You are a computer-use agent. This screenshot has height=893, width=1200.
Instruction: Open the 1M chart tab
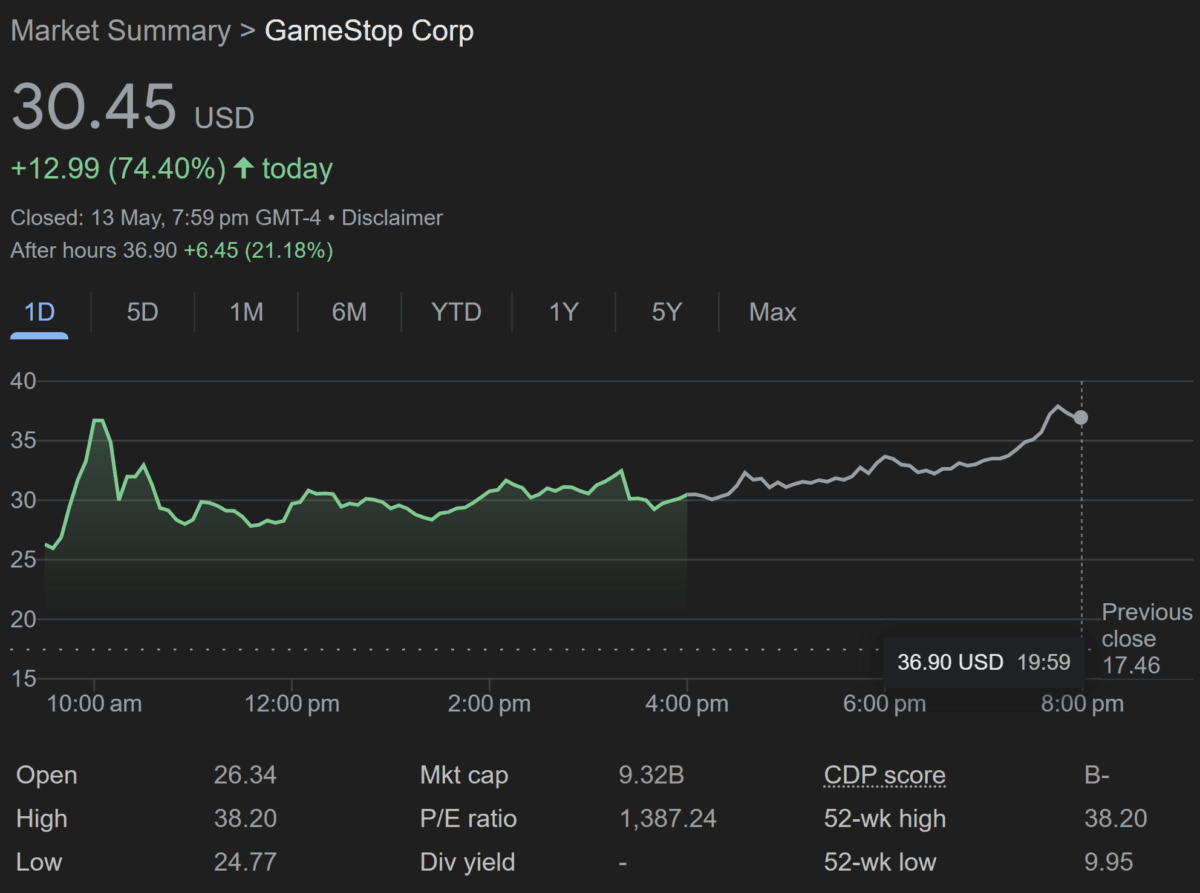tap(246, 312)
